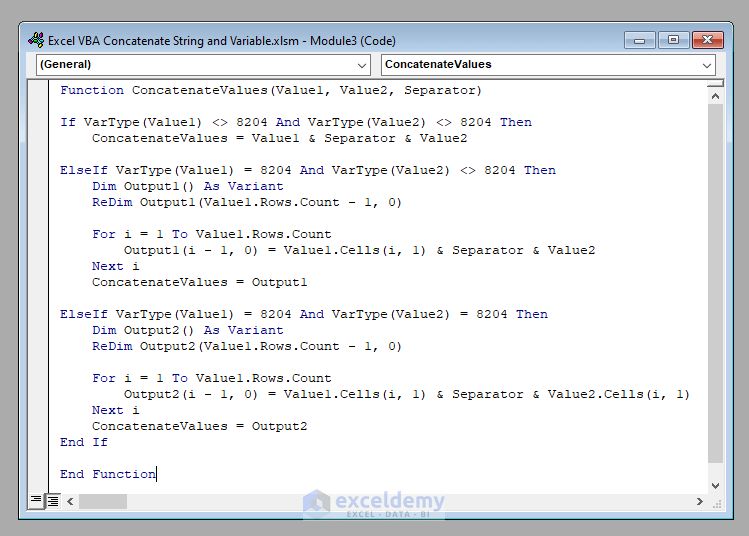
Task: Click vertical scrollbar down arrow
Action: coord(715,486)
